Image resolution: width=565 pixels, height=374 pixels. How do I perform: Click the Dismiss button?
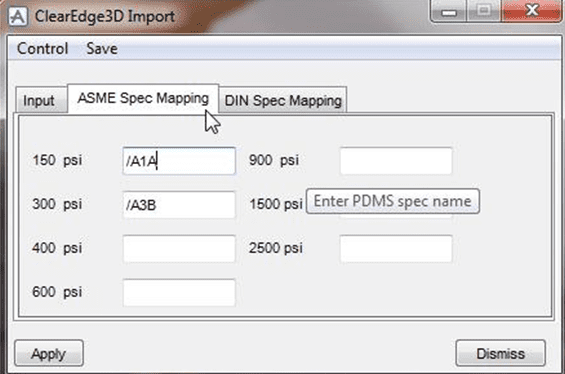pyautogui.click(x=501, y=353)
